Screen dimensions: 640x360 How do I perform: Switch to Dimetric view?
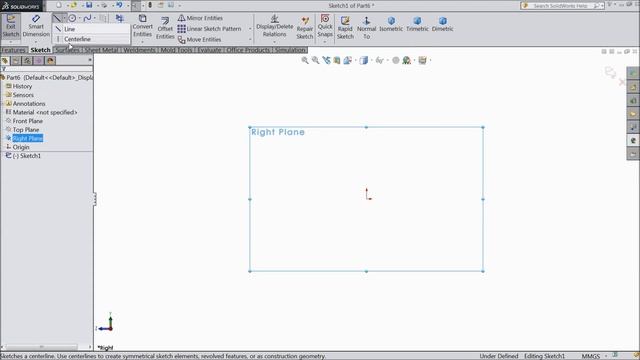coord(442,24)
